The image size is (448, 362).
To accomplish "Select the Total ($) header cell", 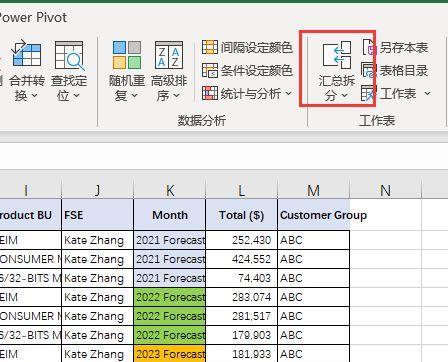I will pyautogui.click(x=242, y=215).
